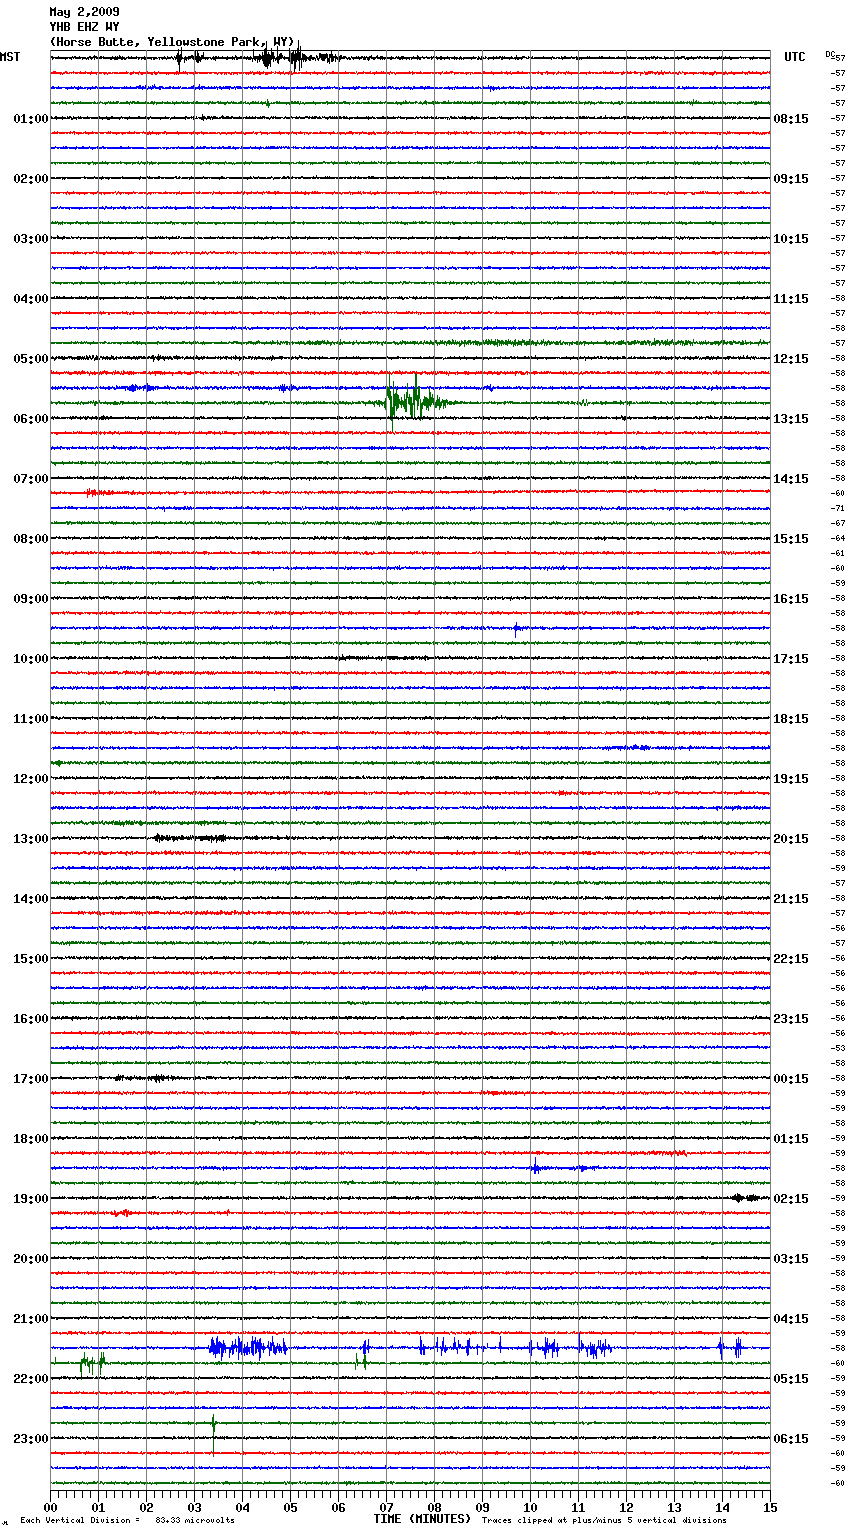The width and height of the screenshot is (850, 1534).
Task: Click the '10' minute tick label
Action: tap(530, 1507)
